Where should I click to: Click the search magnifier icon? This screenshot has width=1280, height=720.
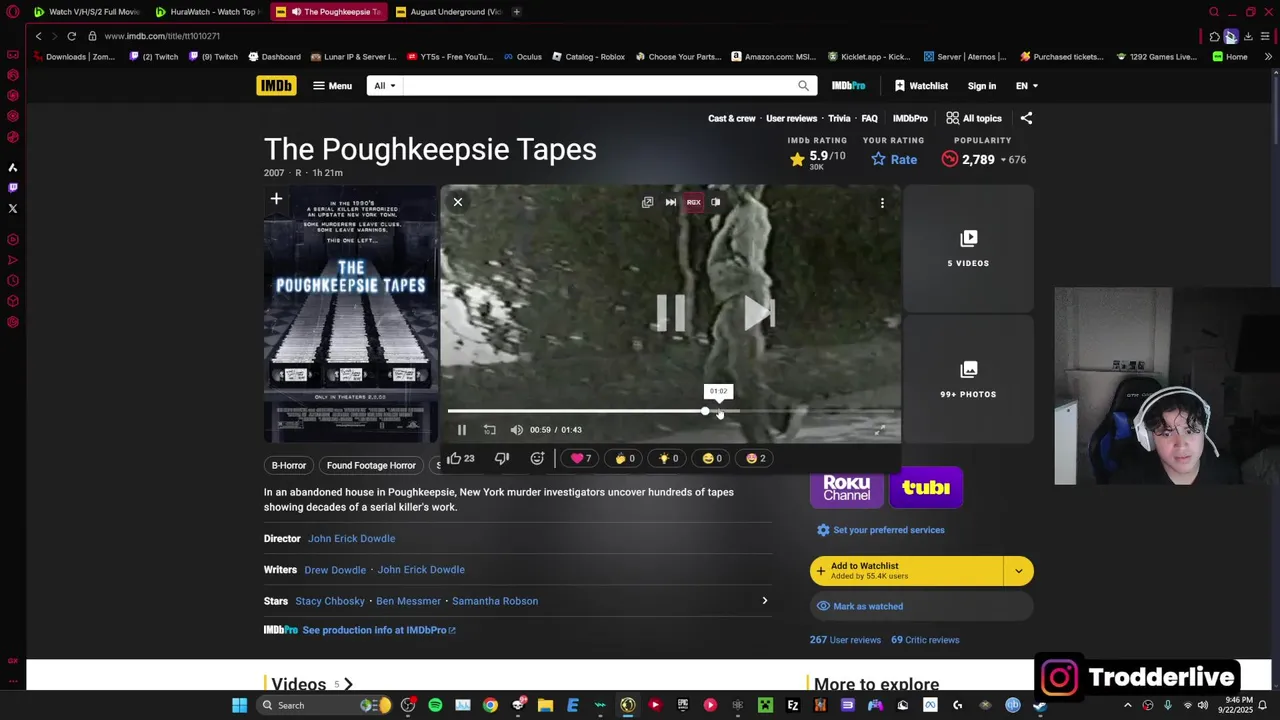[x=803, y=86]
